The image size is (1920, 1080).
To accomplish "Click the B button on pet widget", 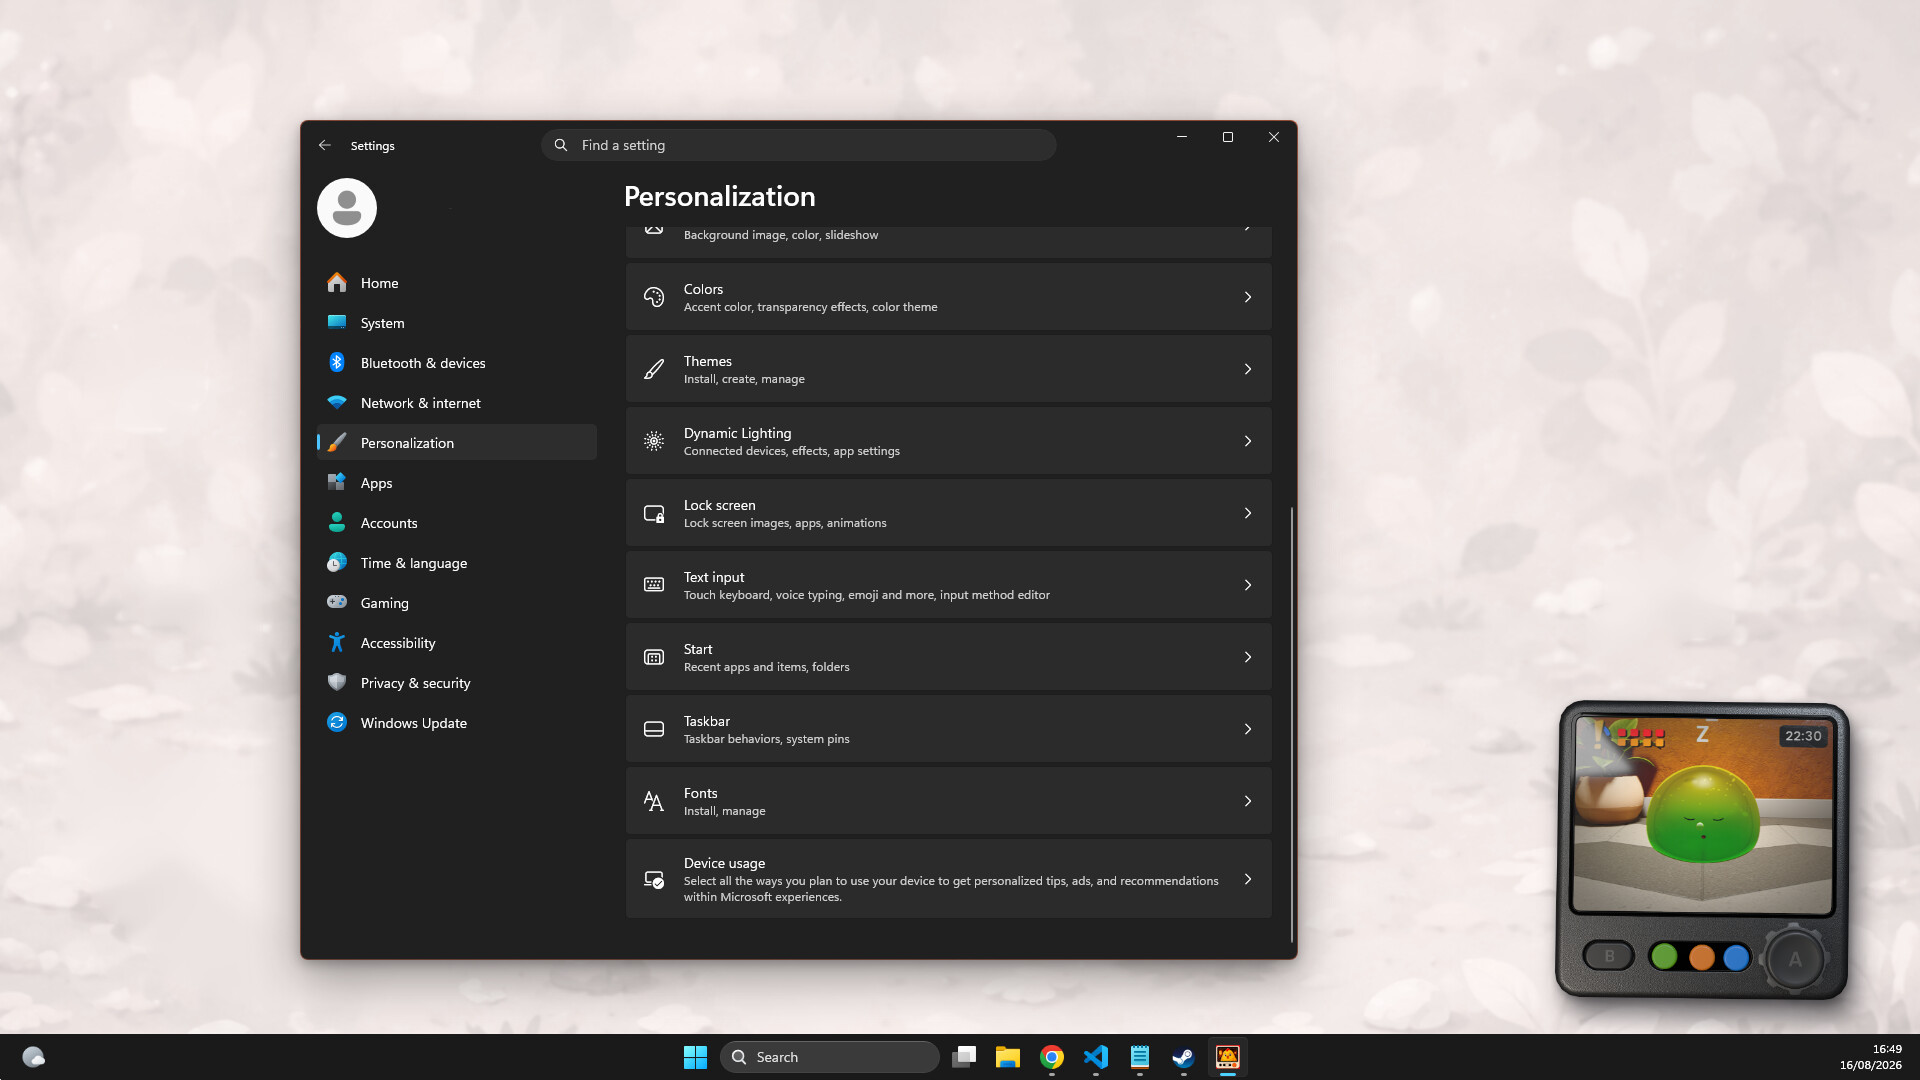I will click(x=1609, y=956).
